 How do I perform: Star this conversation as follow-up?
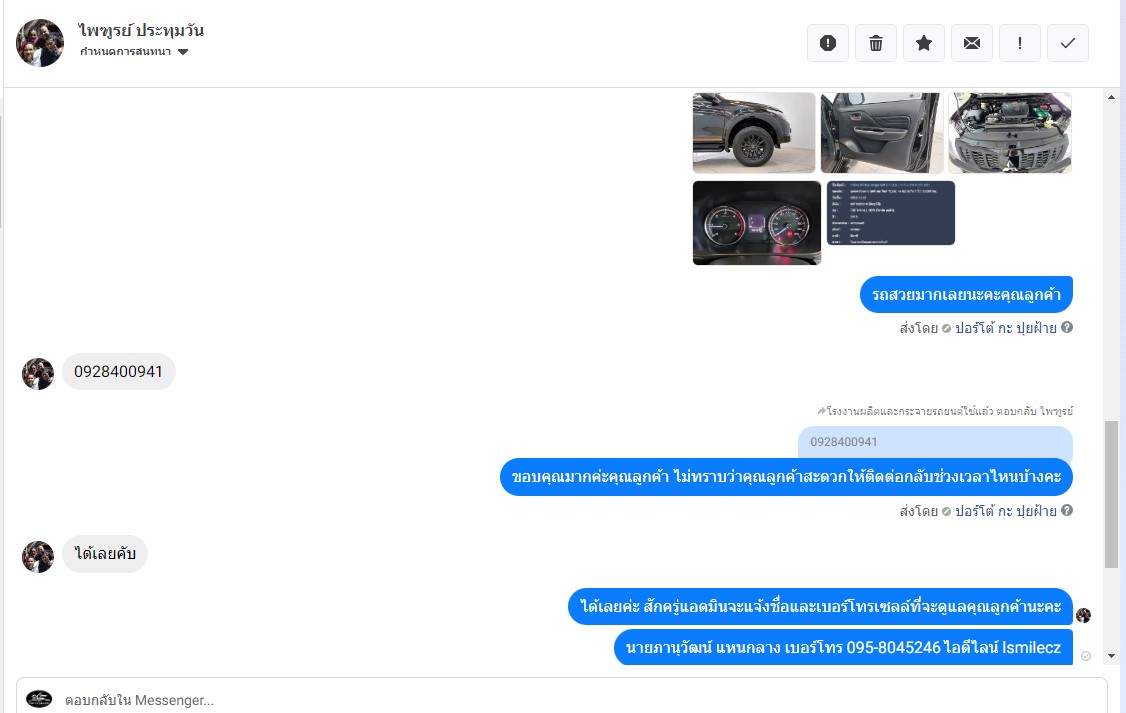pyautogui.click(x=923, y=43)
